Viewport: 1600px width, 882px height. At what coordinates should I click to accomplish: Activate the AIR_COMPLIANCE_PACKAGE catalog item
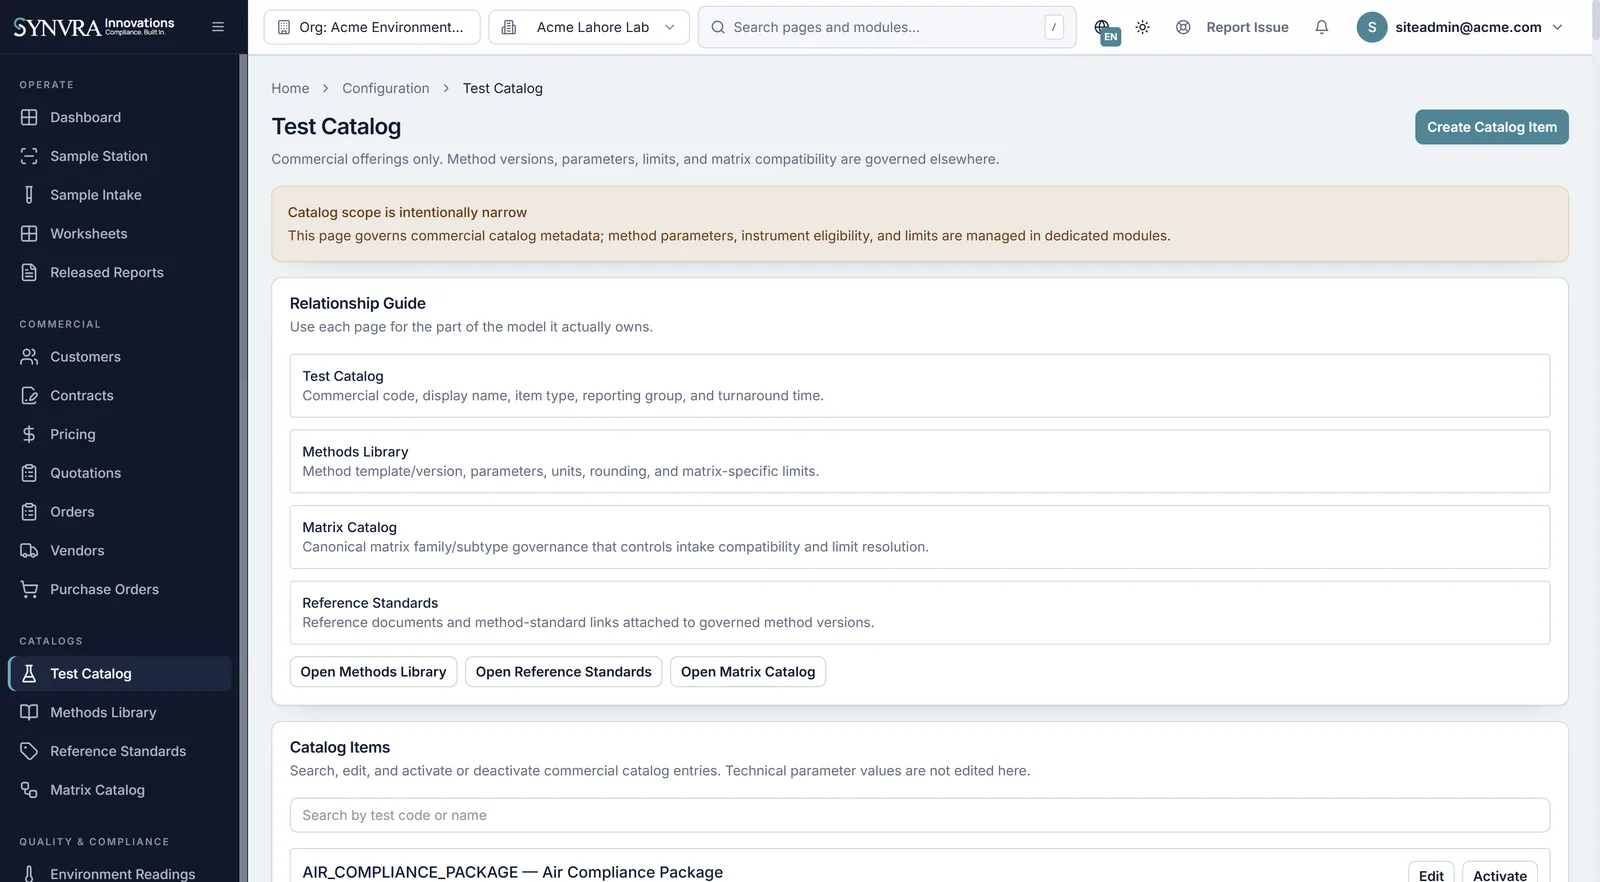(x=1500, y=873)
